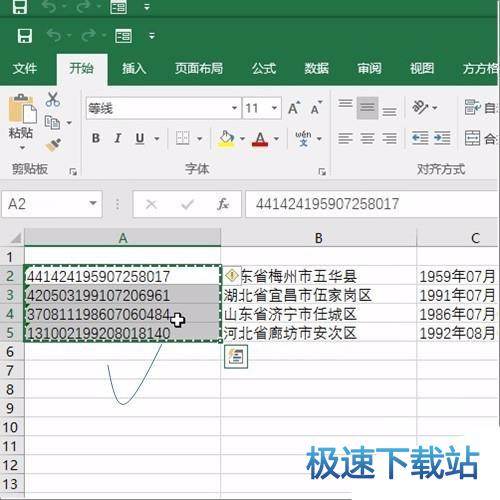This screenshot has height=500, width=500.
Task: Toggle Italic formatting
Action: pos(117,138)
